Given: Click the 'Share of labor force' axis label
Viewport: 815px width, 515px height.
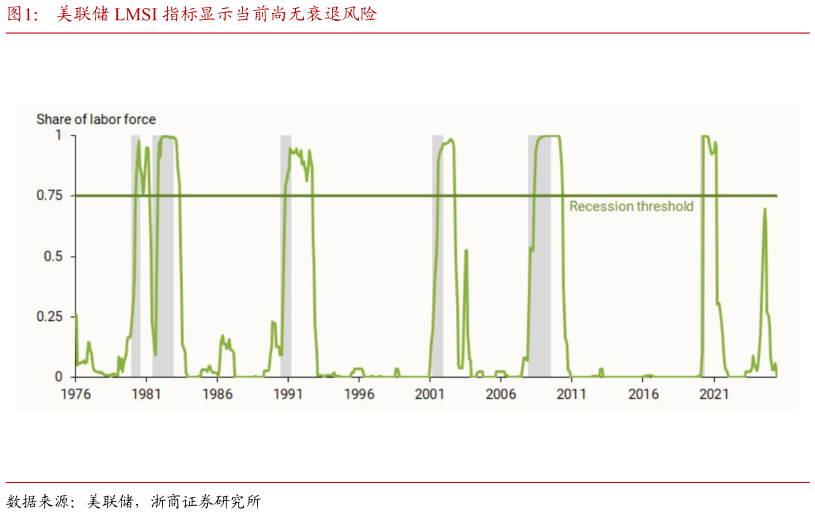Looking at the screenshot, I should coord(96,119).
